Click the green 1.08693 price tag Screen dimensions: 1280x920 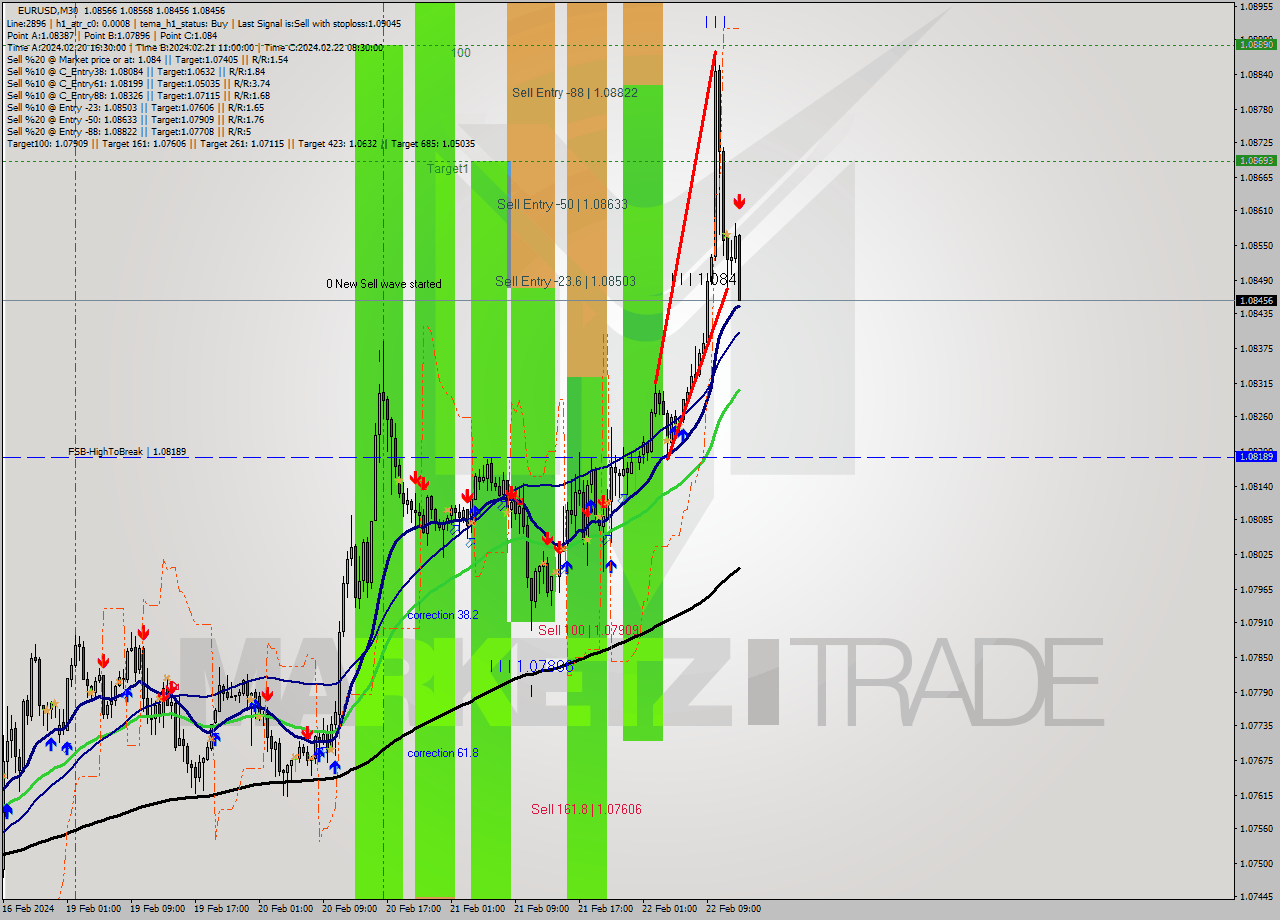[x=1256, y=160]
